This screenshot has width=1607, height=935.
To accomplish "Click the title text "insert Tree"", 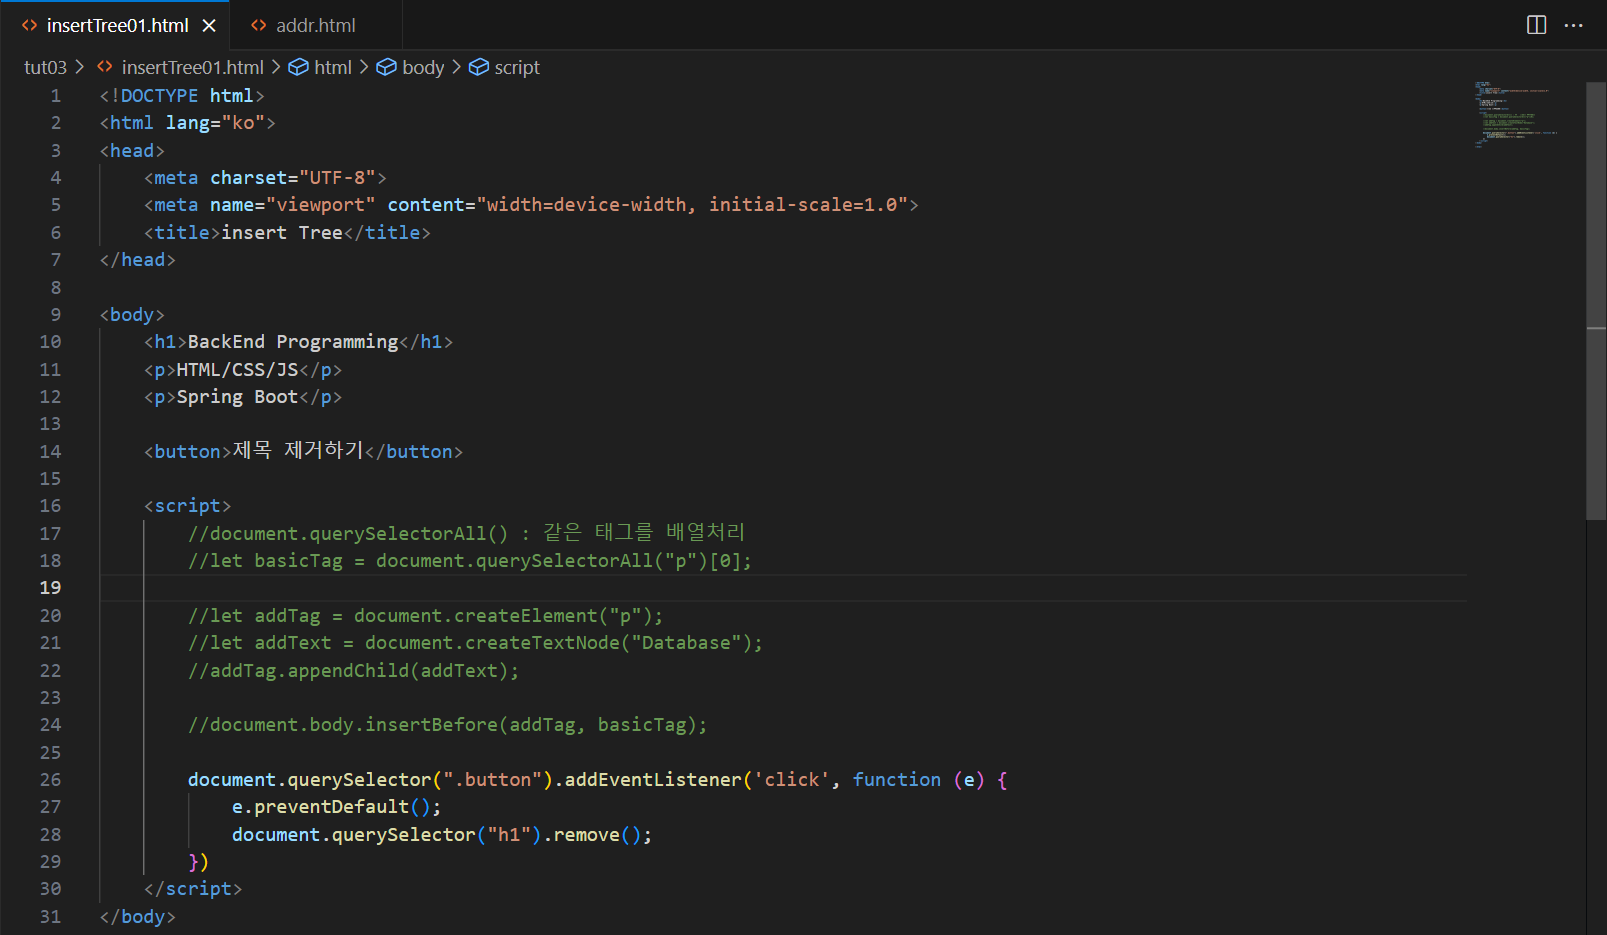I will coord(282,233).
